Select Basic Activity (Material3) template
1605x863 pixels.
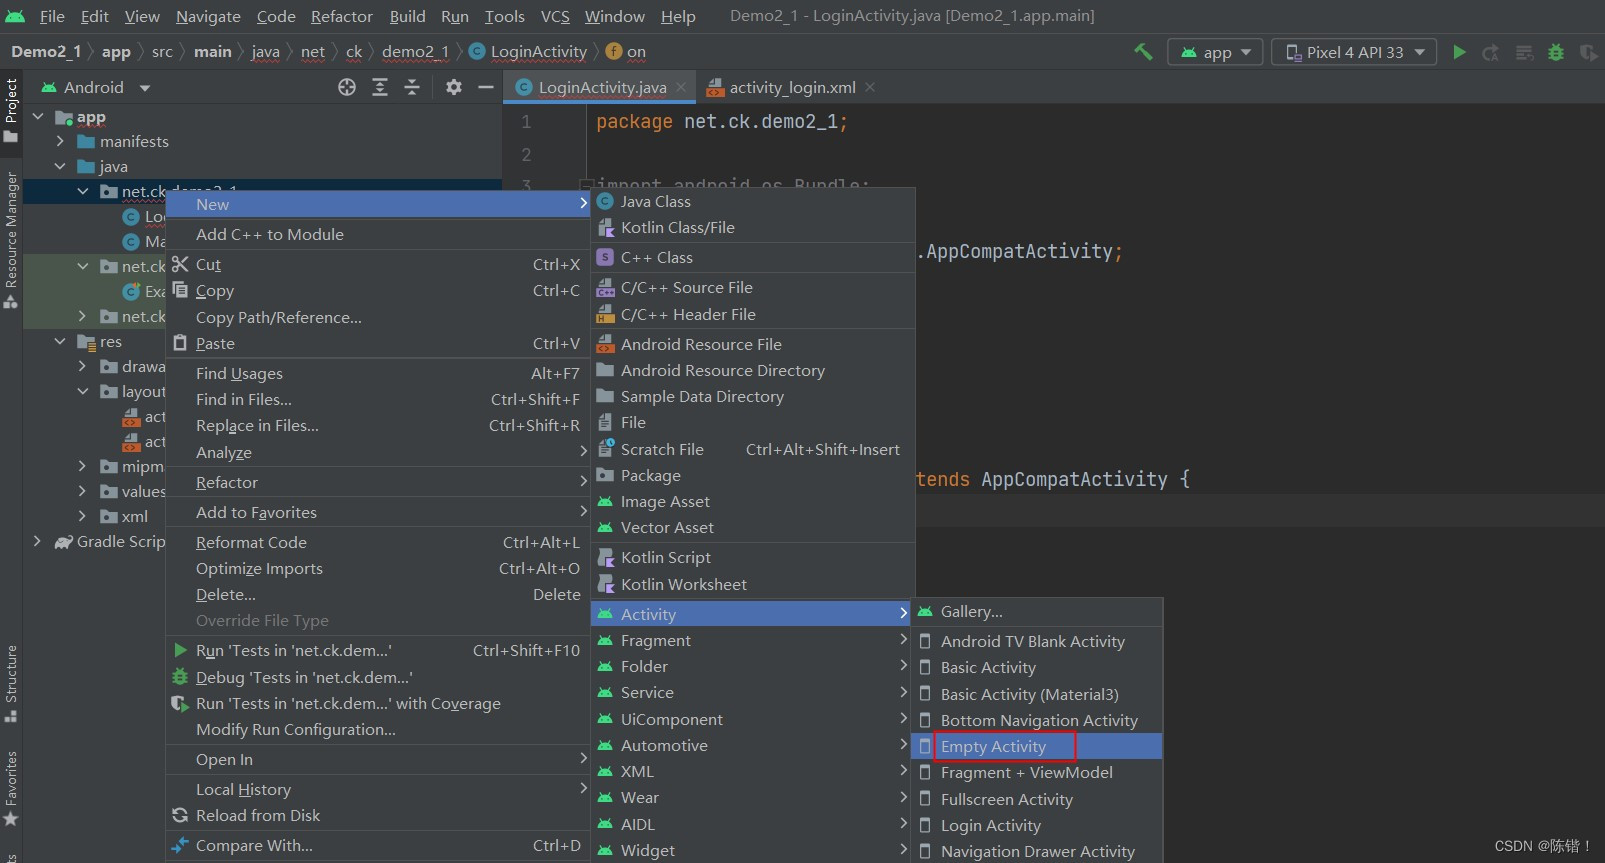click(1037, 694)
